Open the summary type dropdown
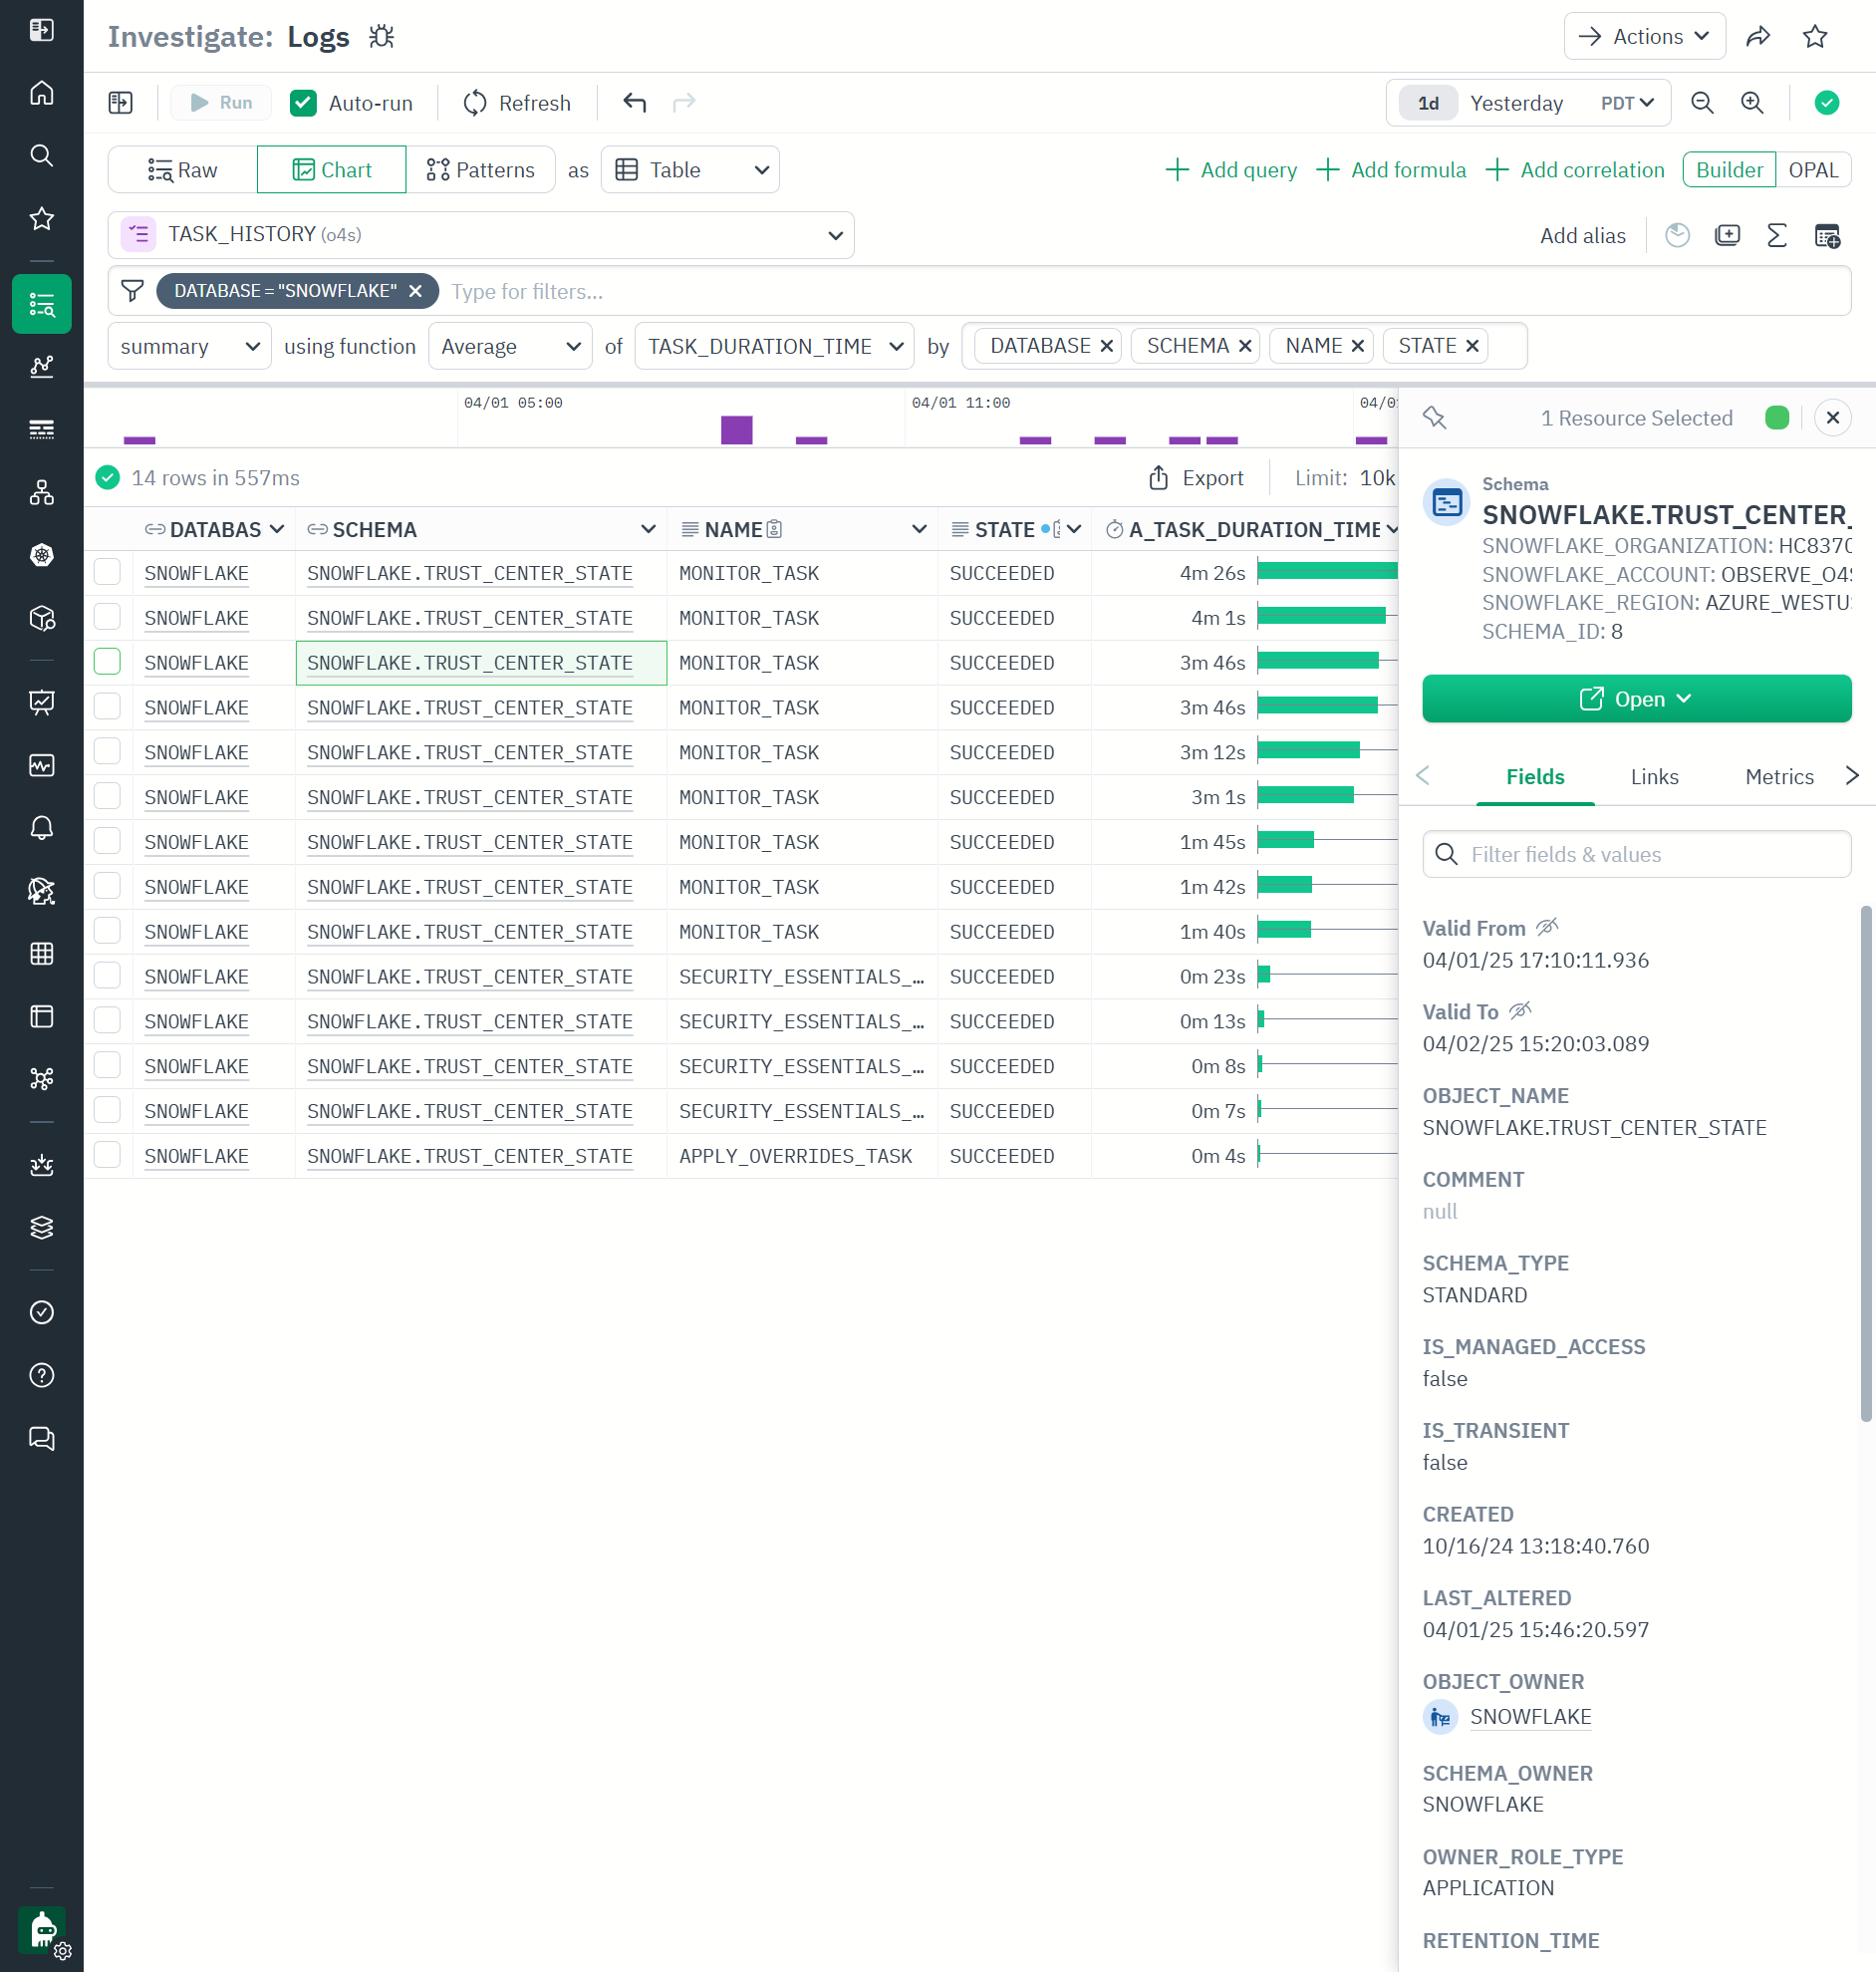1876x1972 pixels. pyautogui.click(x=189, y=346)
